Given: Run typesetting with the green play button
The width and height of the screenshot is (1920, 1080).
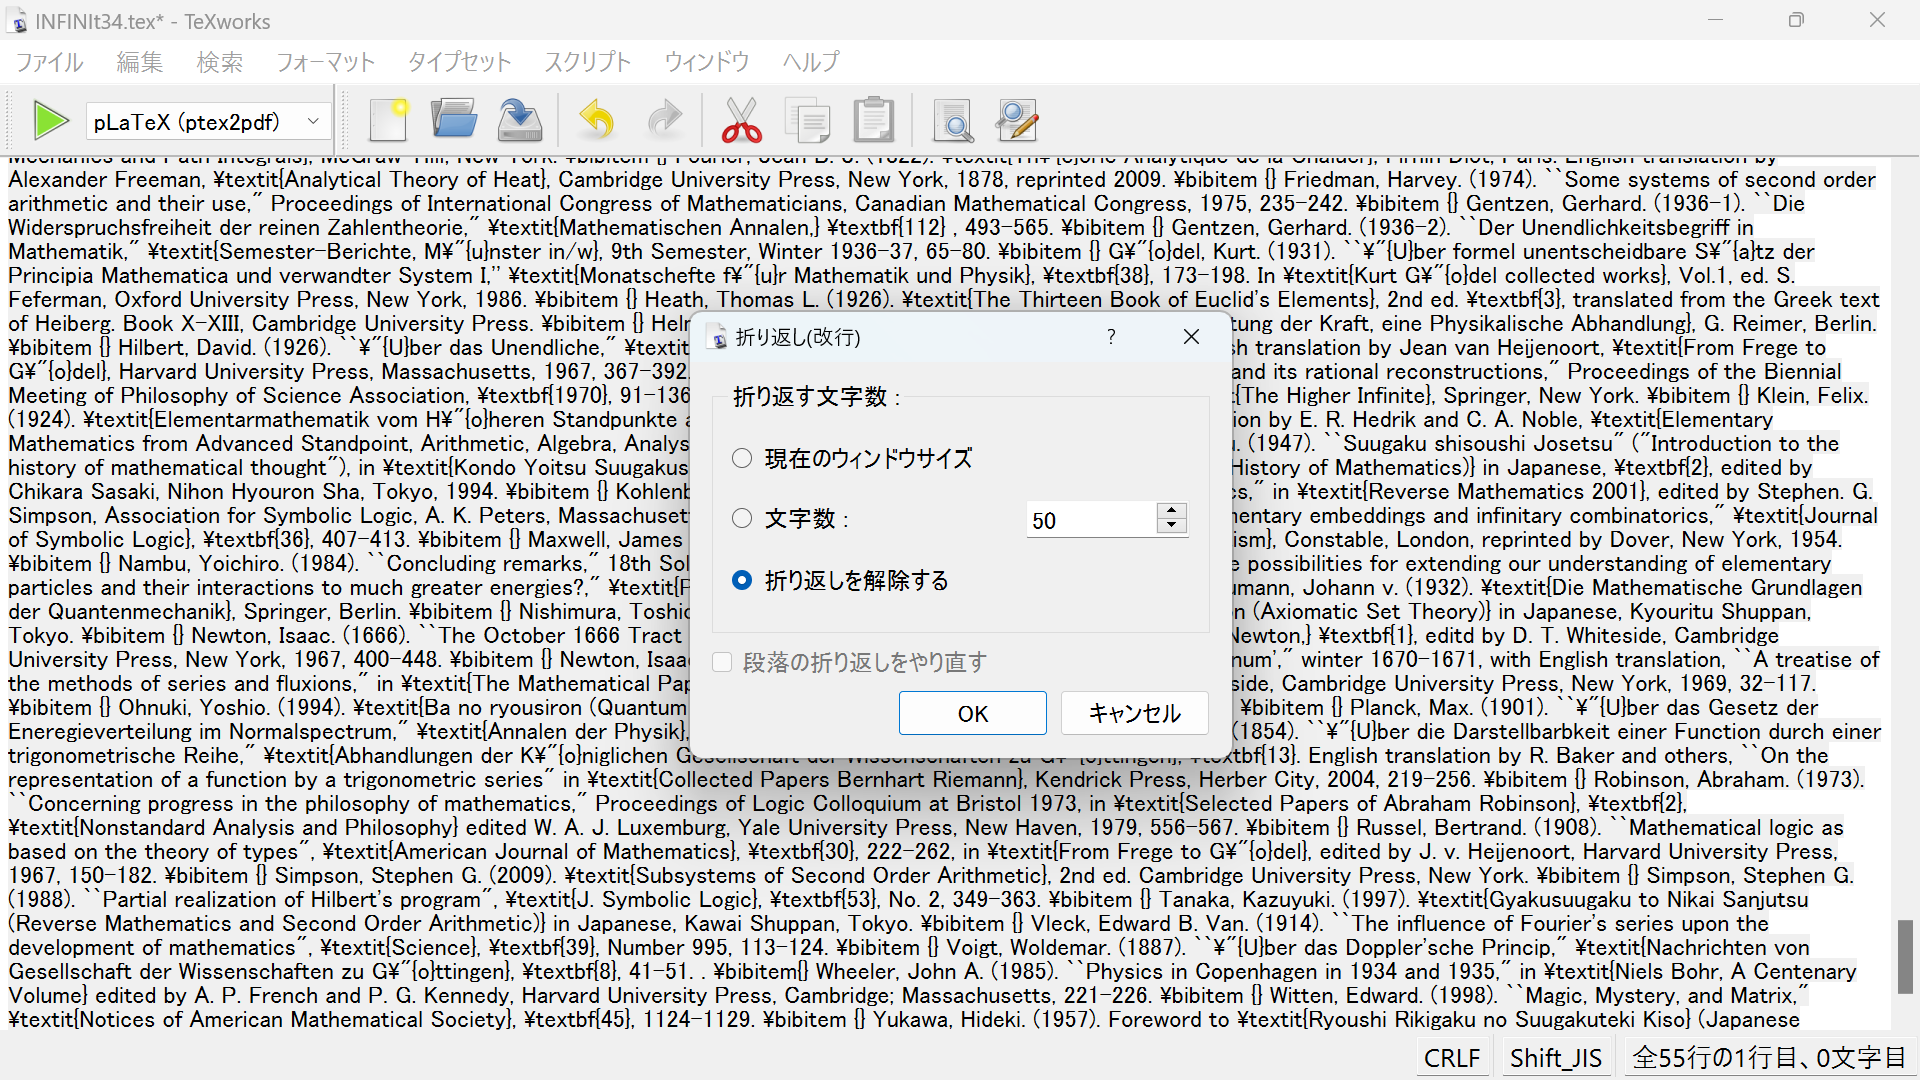Looking at the screenshot, I should click(x=50, y=121).
